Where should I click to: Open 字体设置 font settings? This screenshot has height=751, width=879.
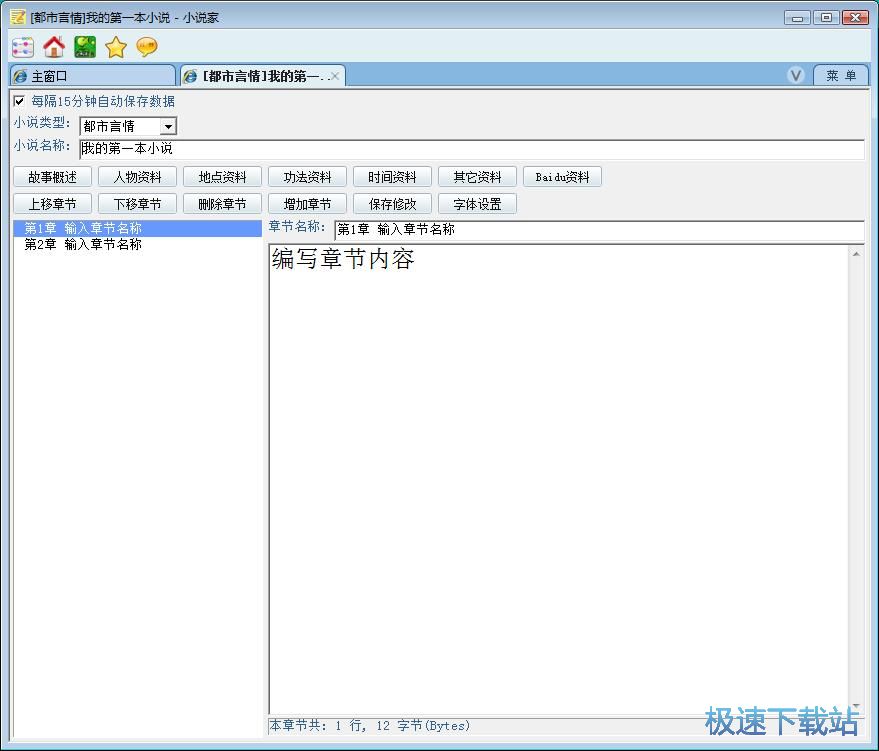478,204
